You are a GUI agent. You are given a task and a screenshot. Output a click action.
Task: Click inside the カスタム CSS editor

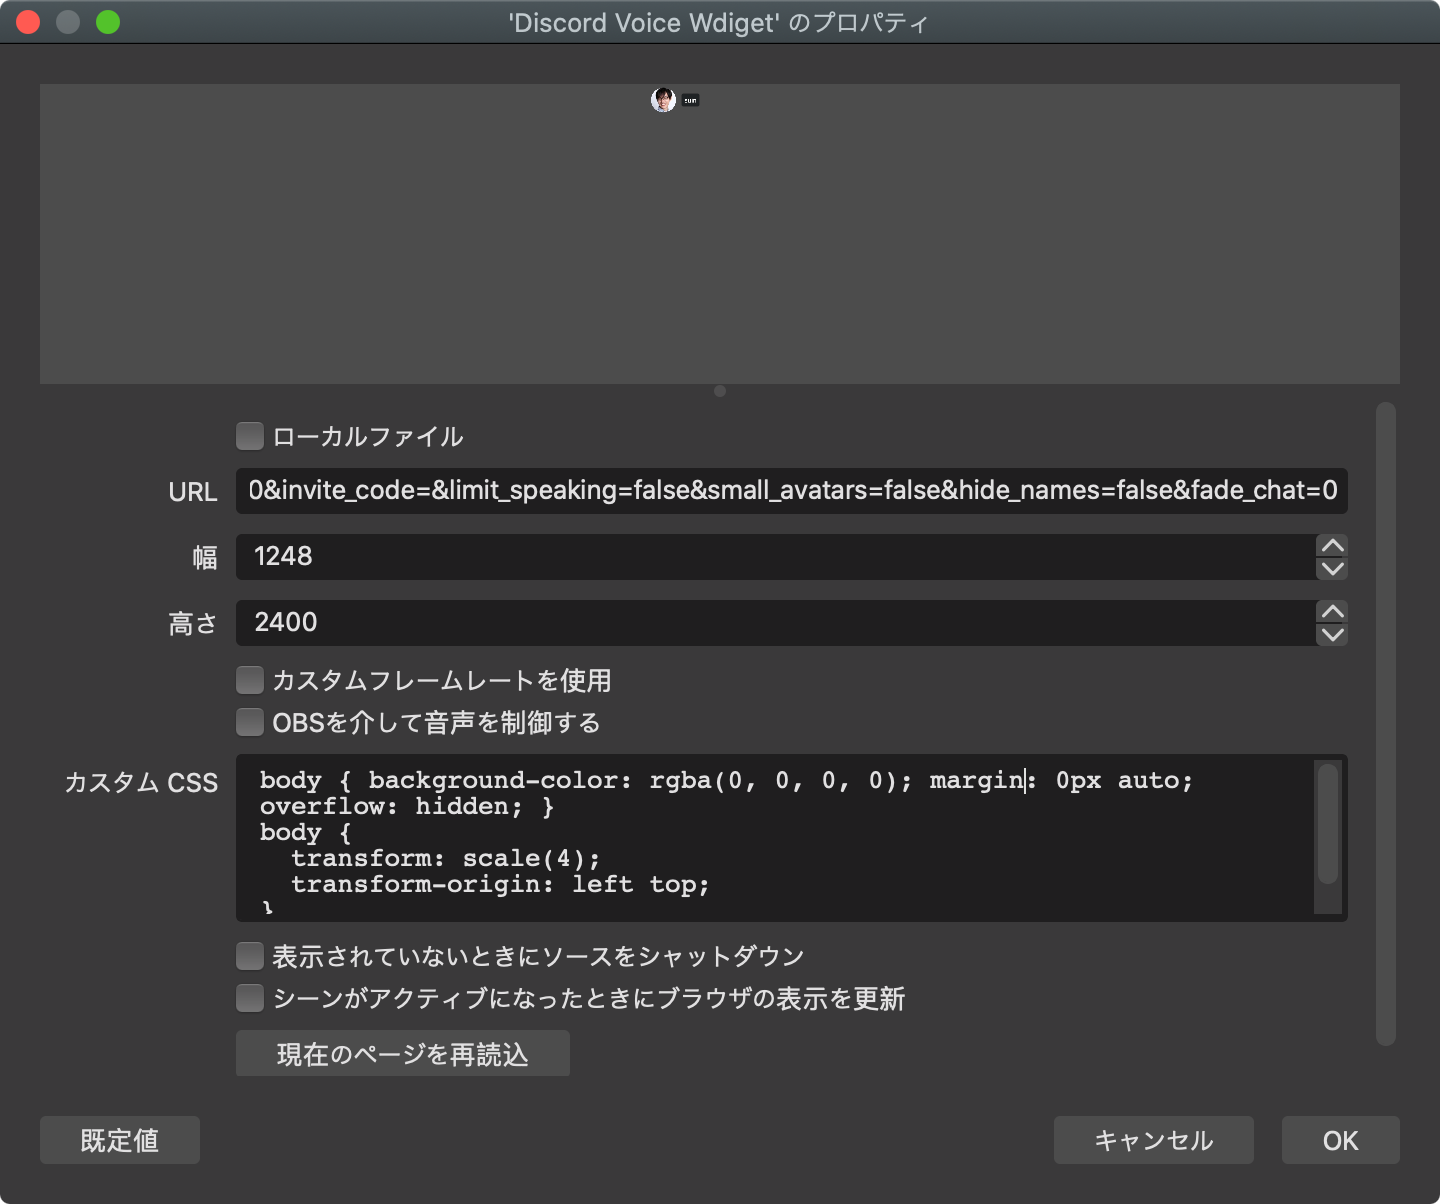(700, 840)
